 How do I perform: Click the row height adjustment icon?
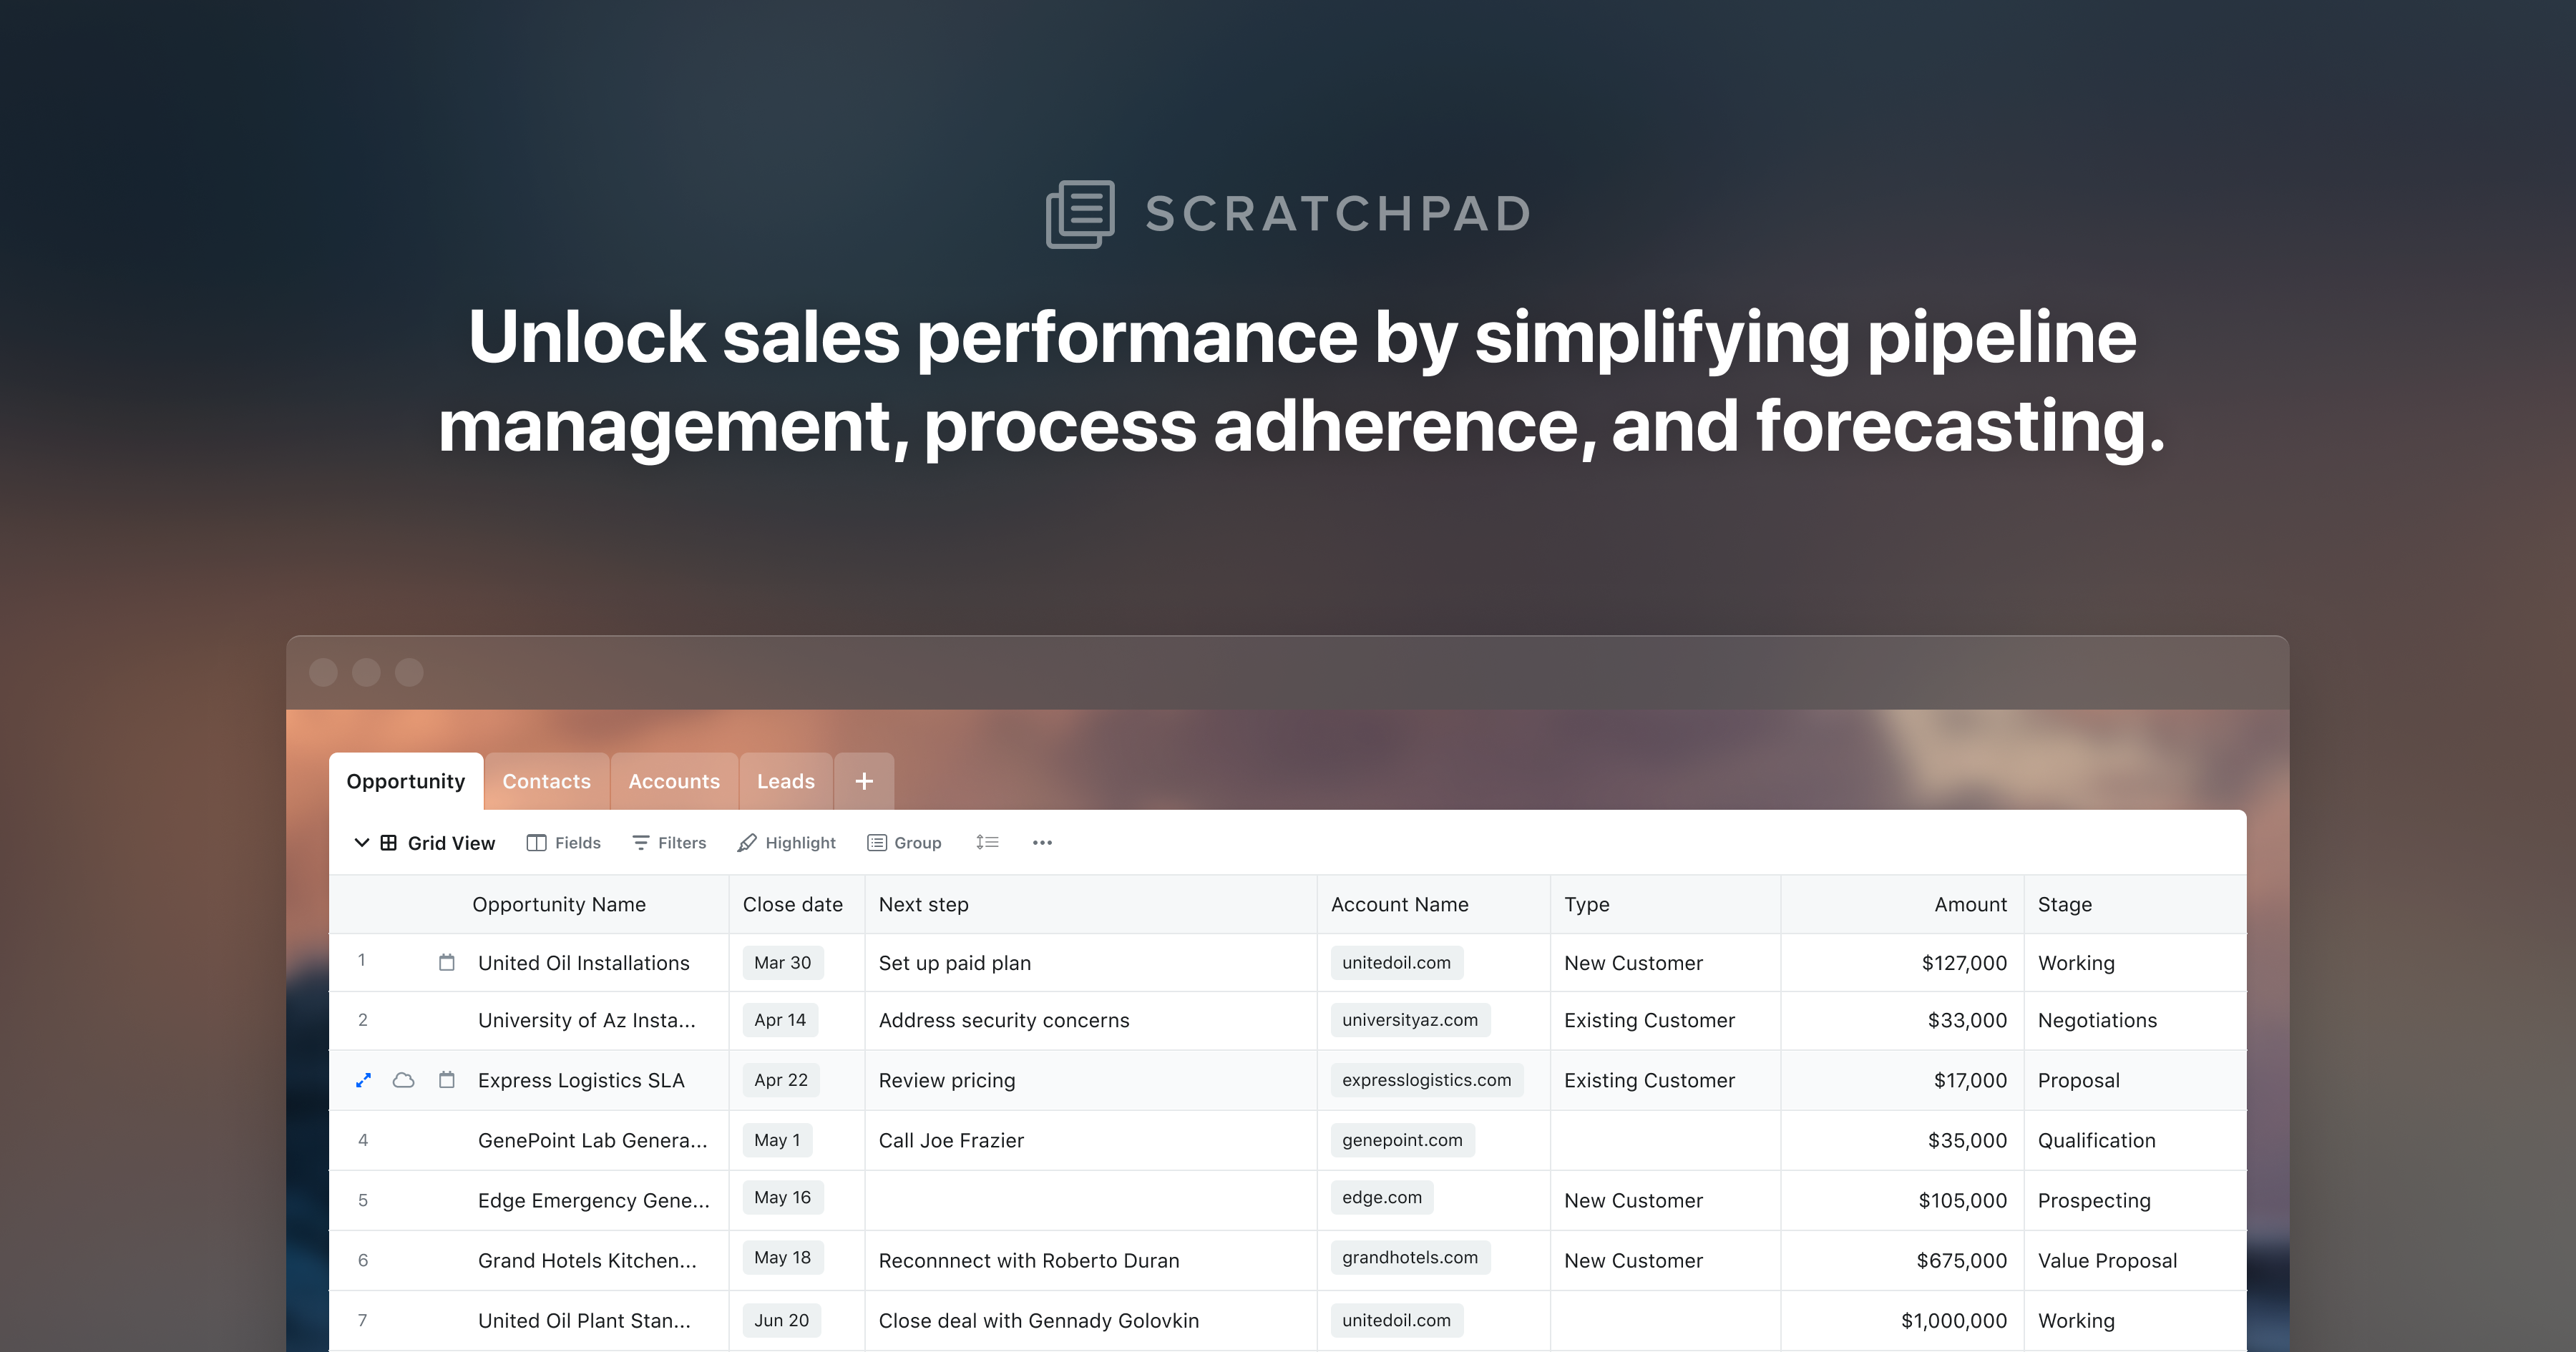(987, 842)
